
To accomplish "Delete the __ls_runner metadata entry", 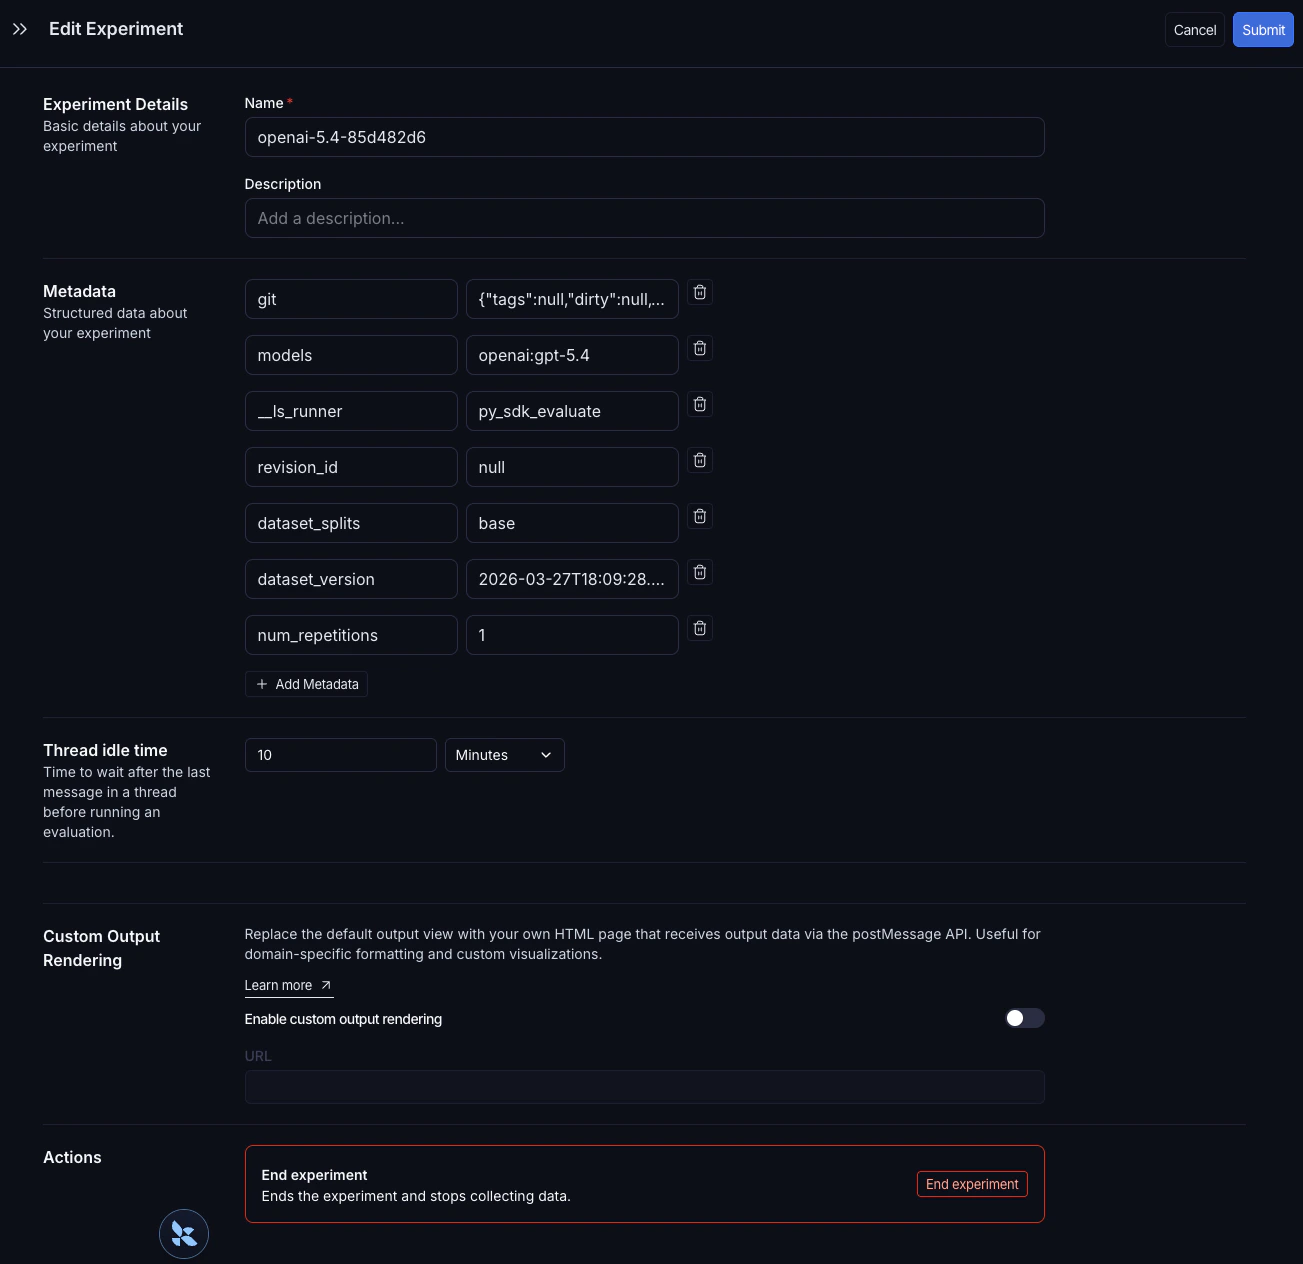I will coord(700,404).
